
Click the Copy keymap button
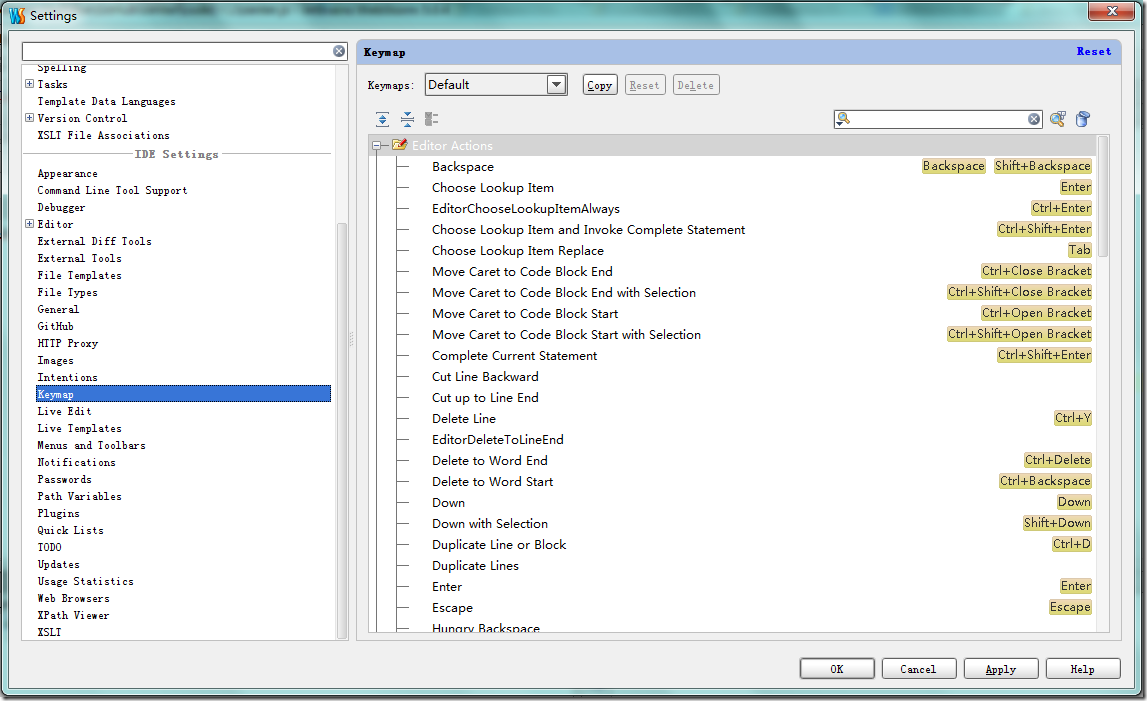click(600, 85)
